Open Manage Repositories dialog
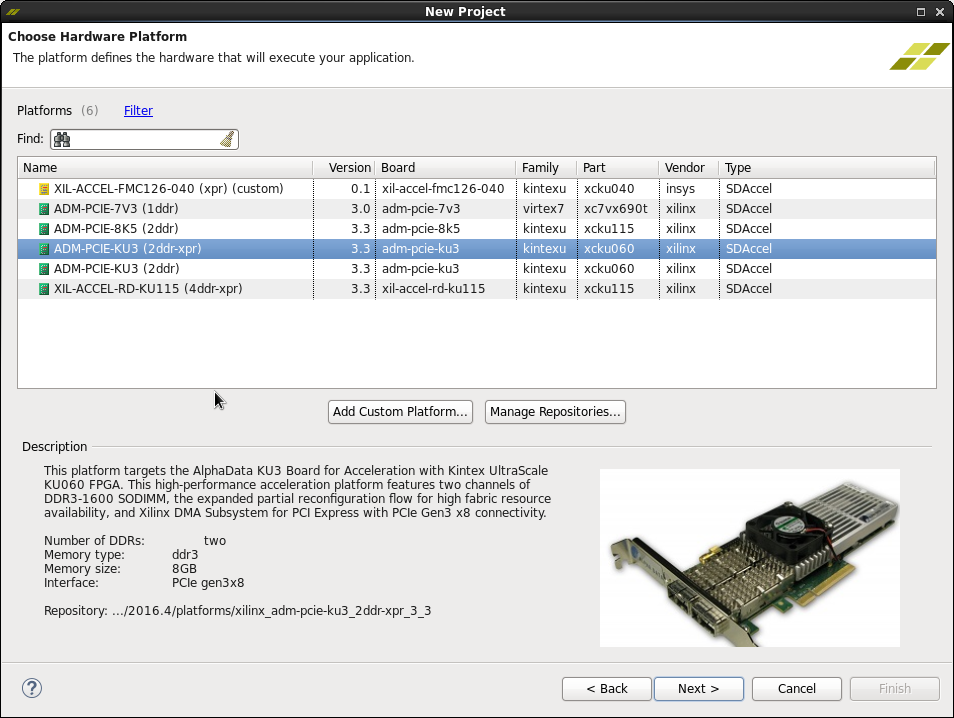Image resolution: width=954 pixels, height=718 pixels. point(555,411)
